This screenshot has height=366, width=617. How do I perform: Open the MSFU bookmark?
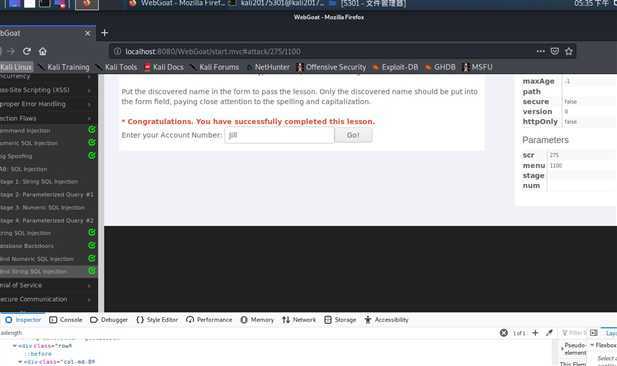click(x=478, y=67)
